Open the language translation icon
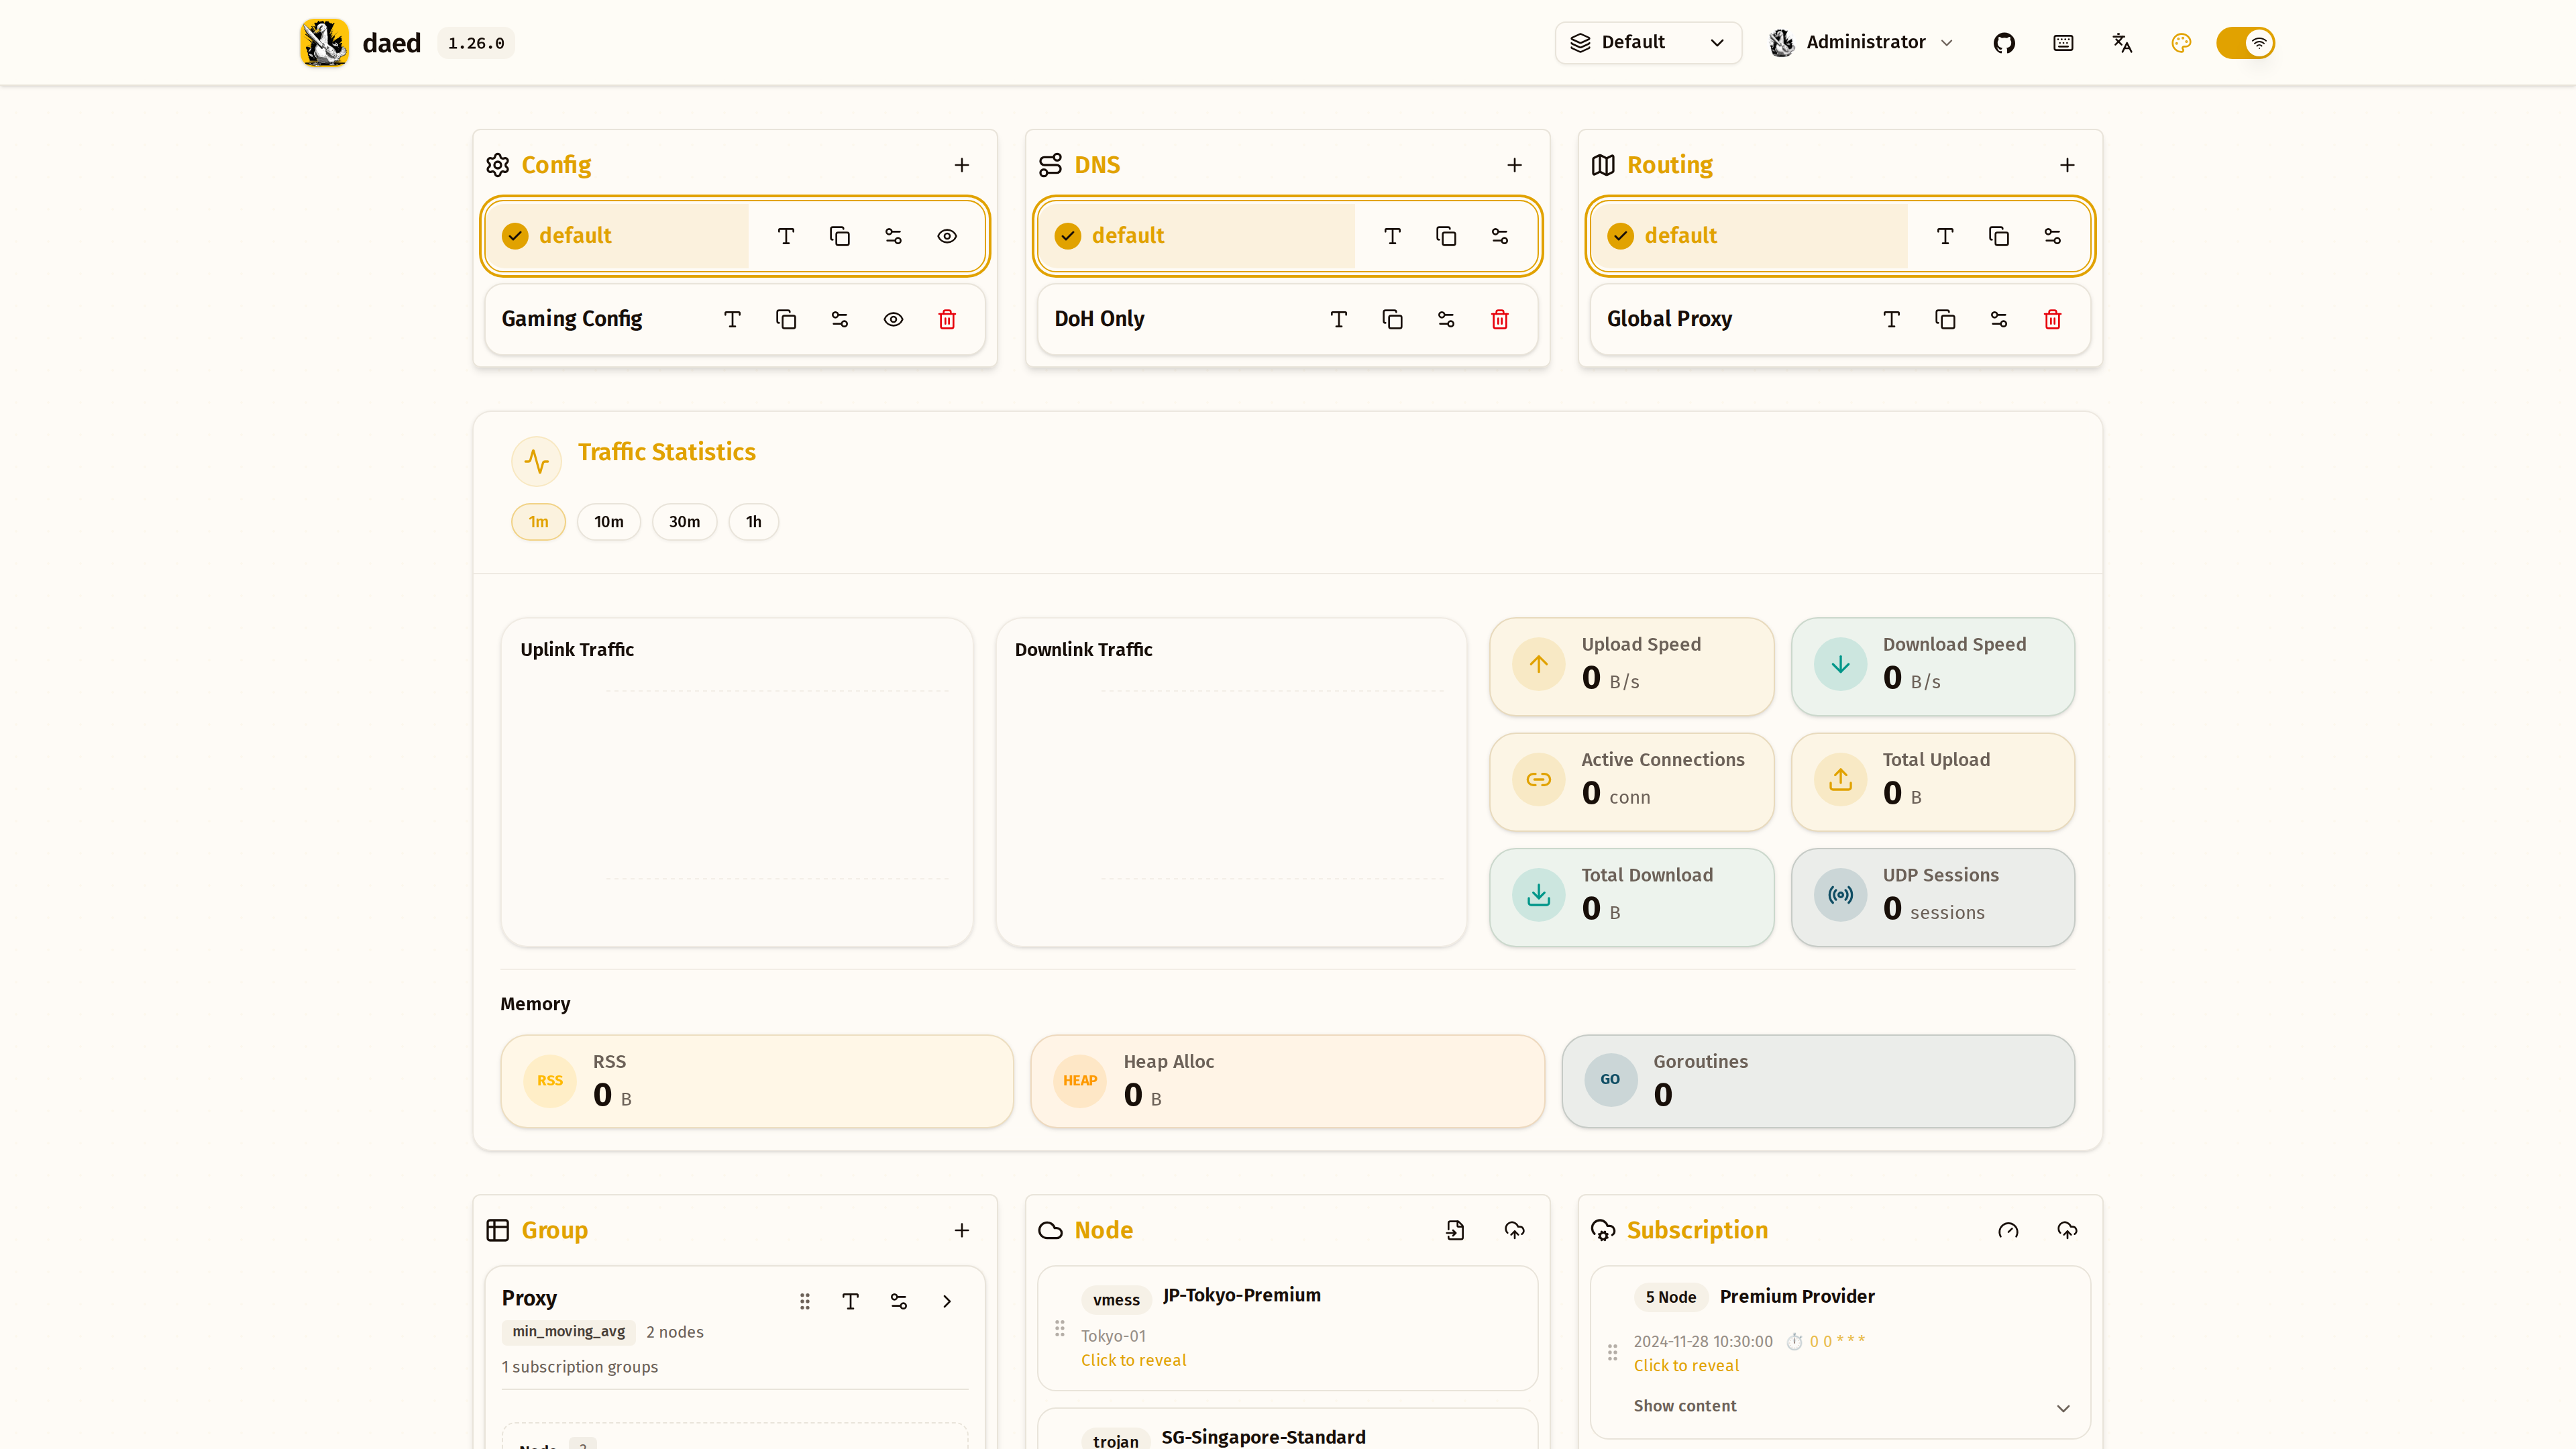 coord(2122,43)
